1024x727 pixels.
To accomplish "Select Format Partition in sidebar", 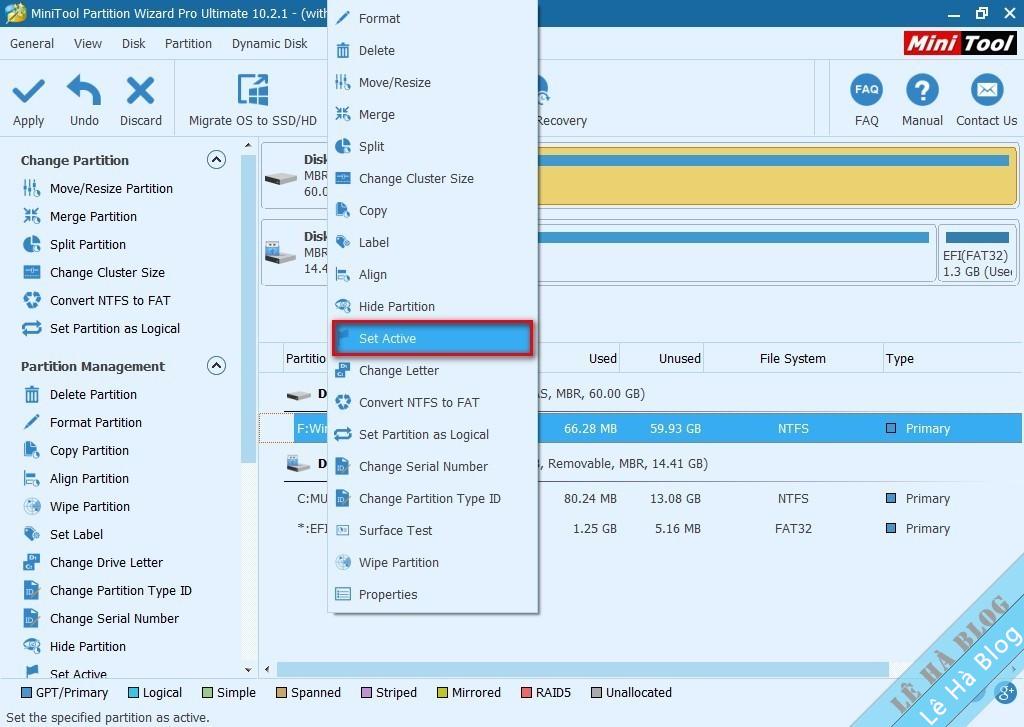I will pos(82,423).
